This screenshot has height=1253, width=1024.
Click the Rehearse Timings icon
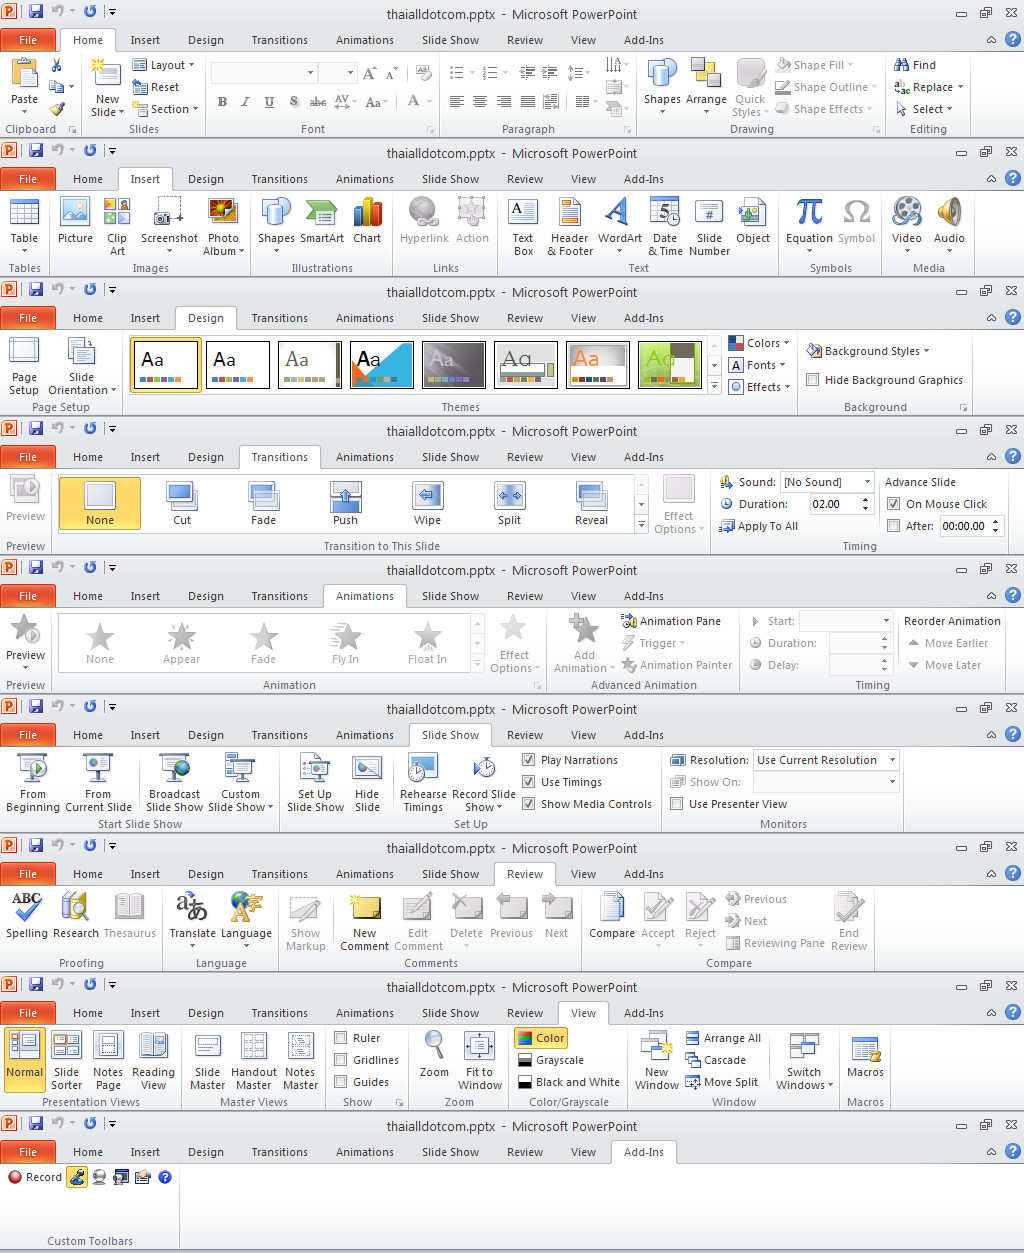(423, 782)
